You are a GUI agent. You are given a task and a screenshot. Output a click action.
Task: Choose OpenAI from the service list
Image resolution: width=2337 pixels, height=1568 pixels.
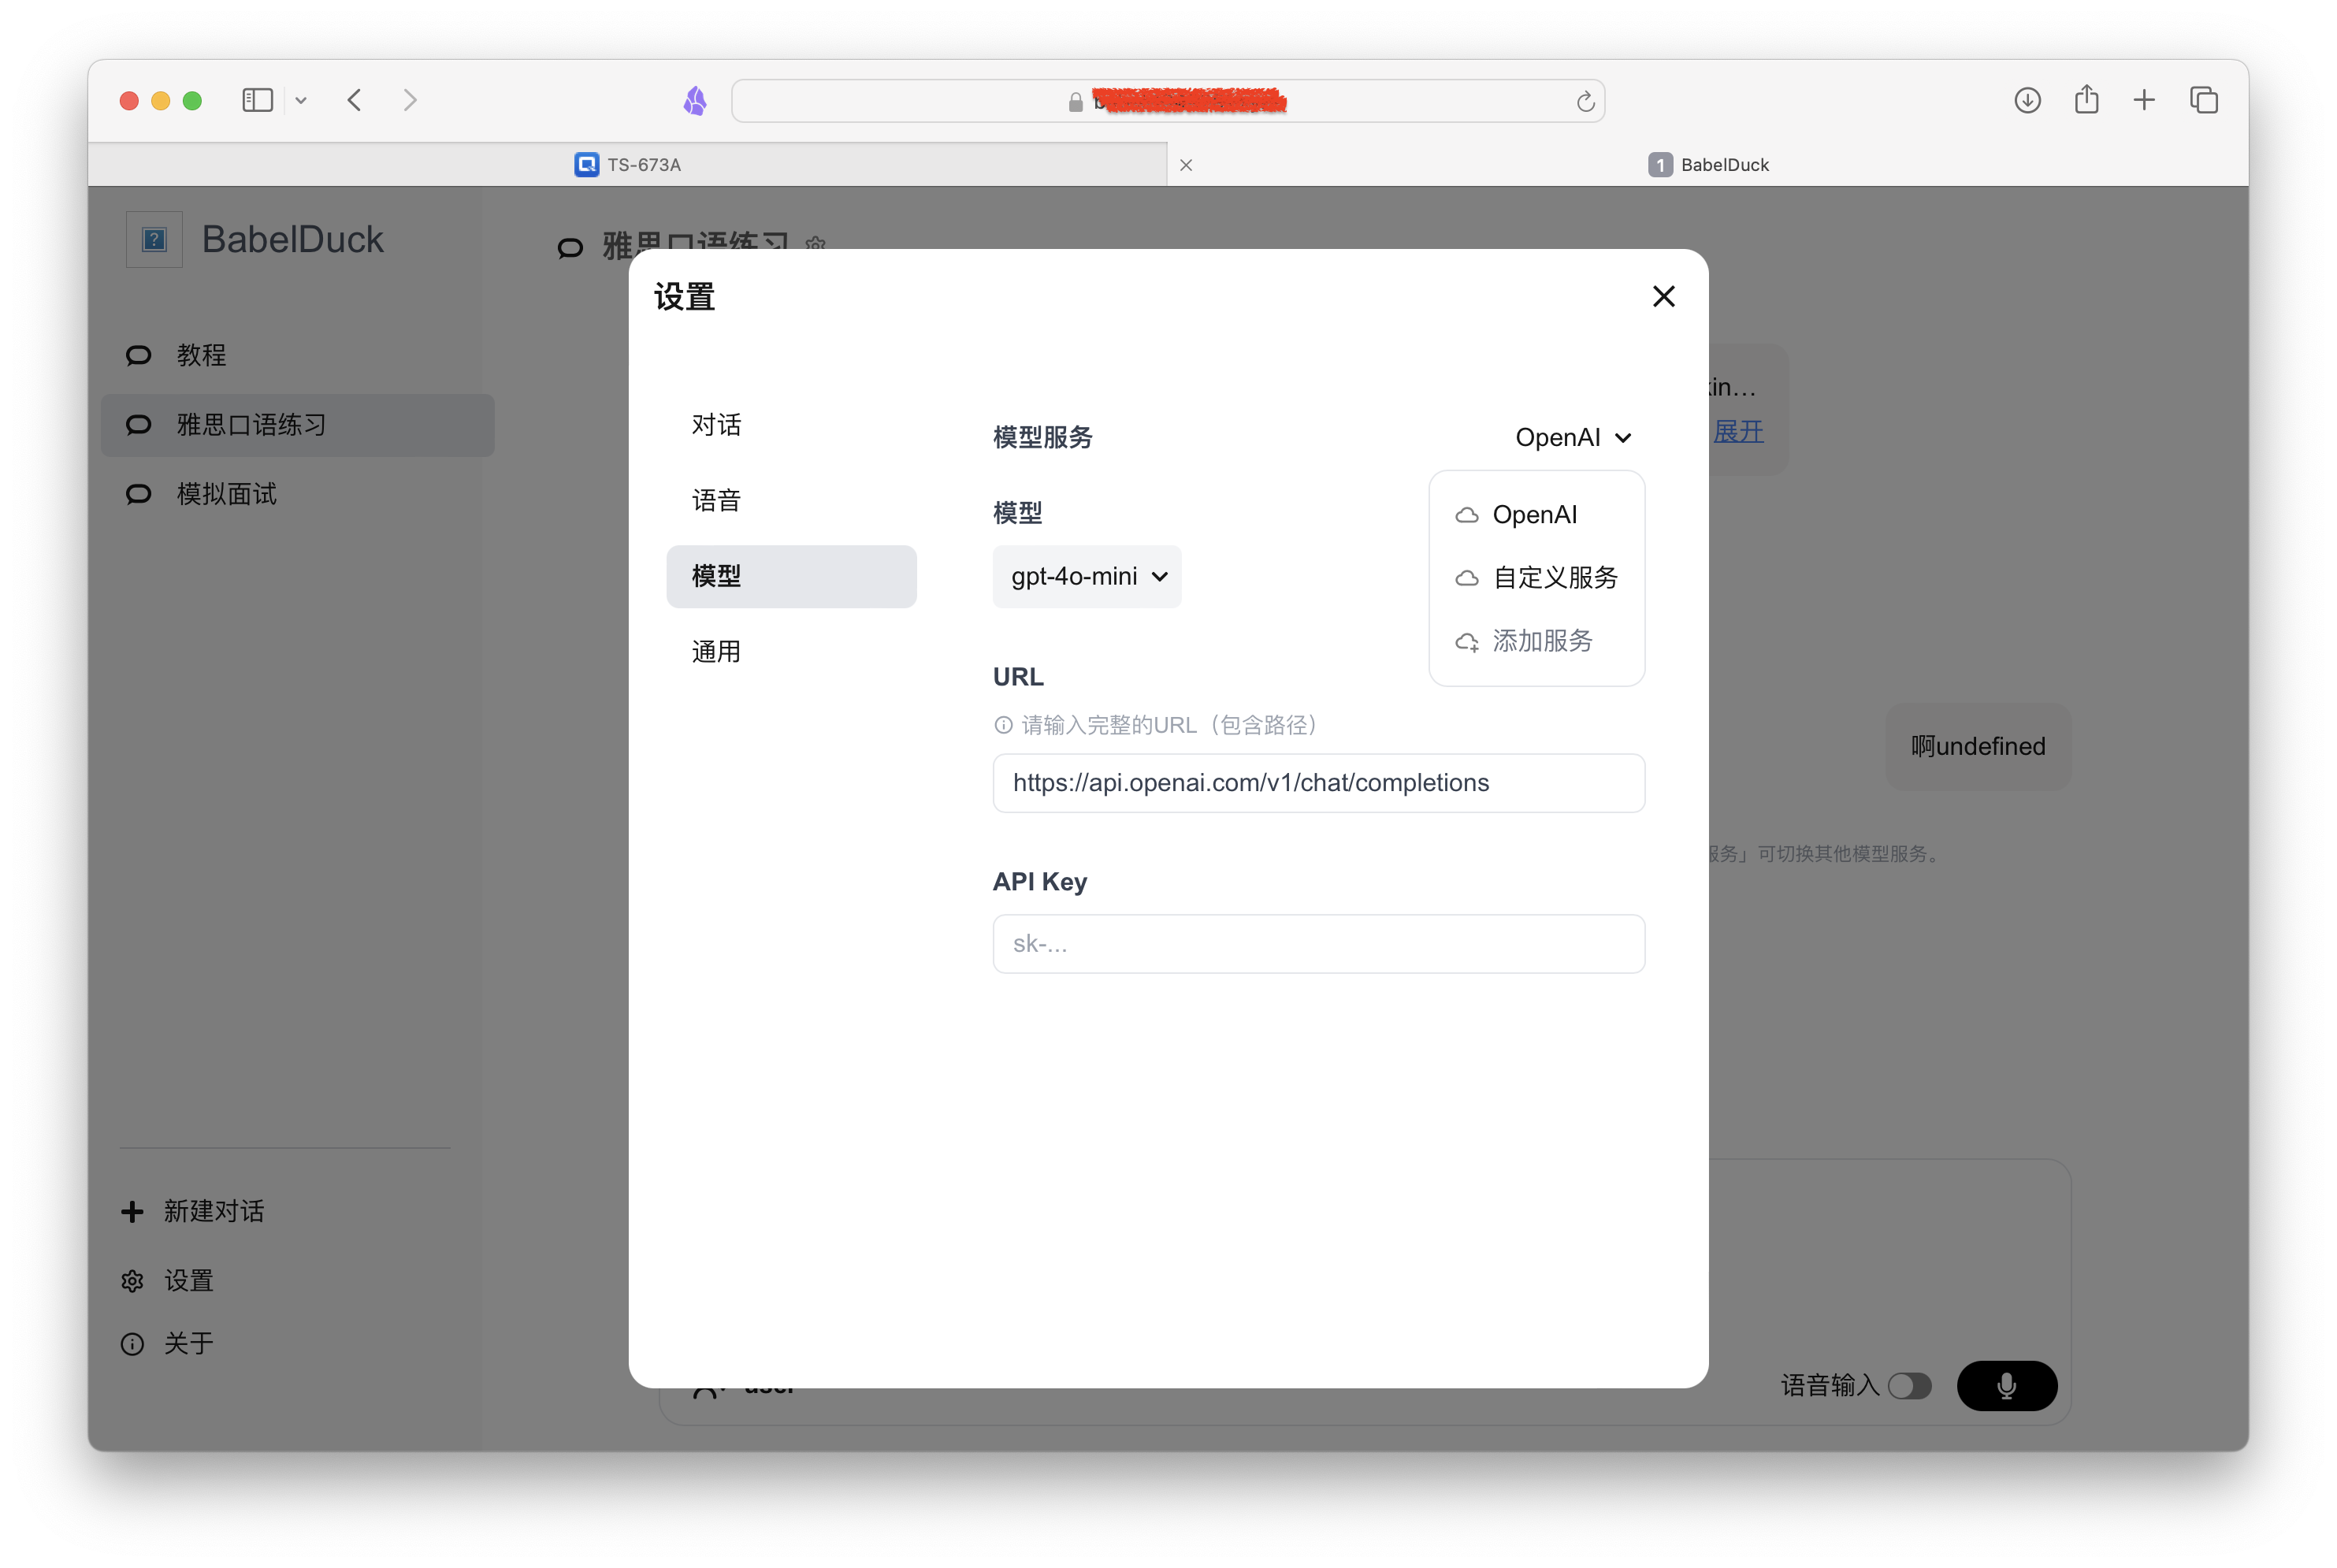click(x=1536, y=515)
